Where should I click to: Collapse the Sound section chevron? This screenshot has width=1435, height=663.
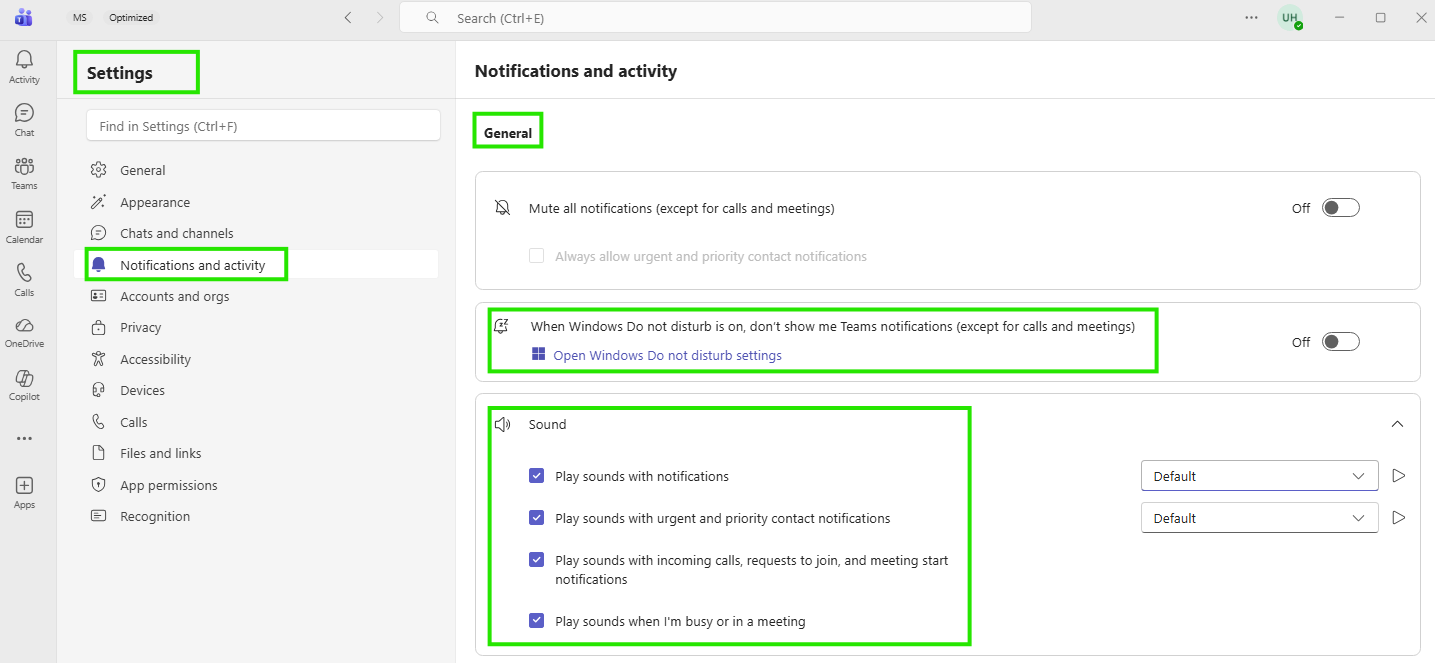[x=1397, y=424]
